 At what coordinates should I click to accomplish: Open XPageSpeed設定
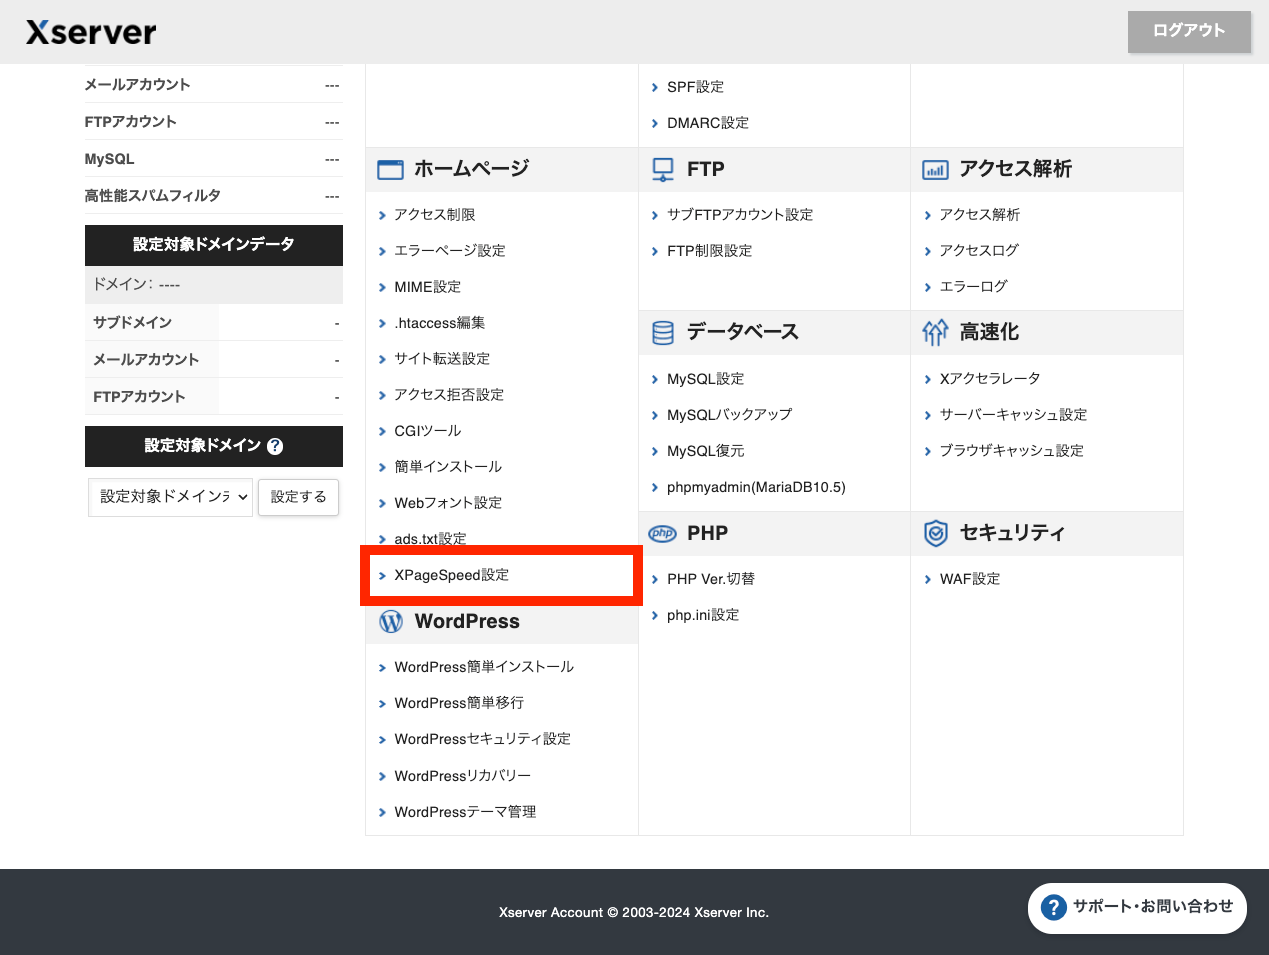coord(452,575)
